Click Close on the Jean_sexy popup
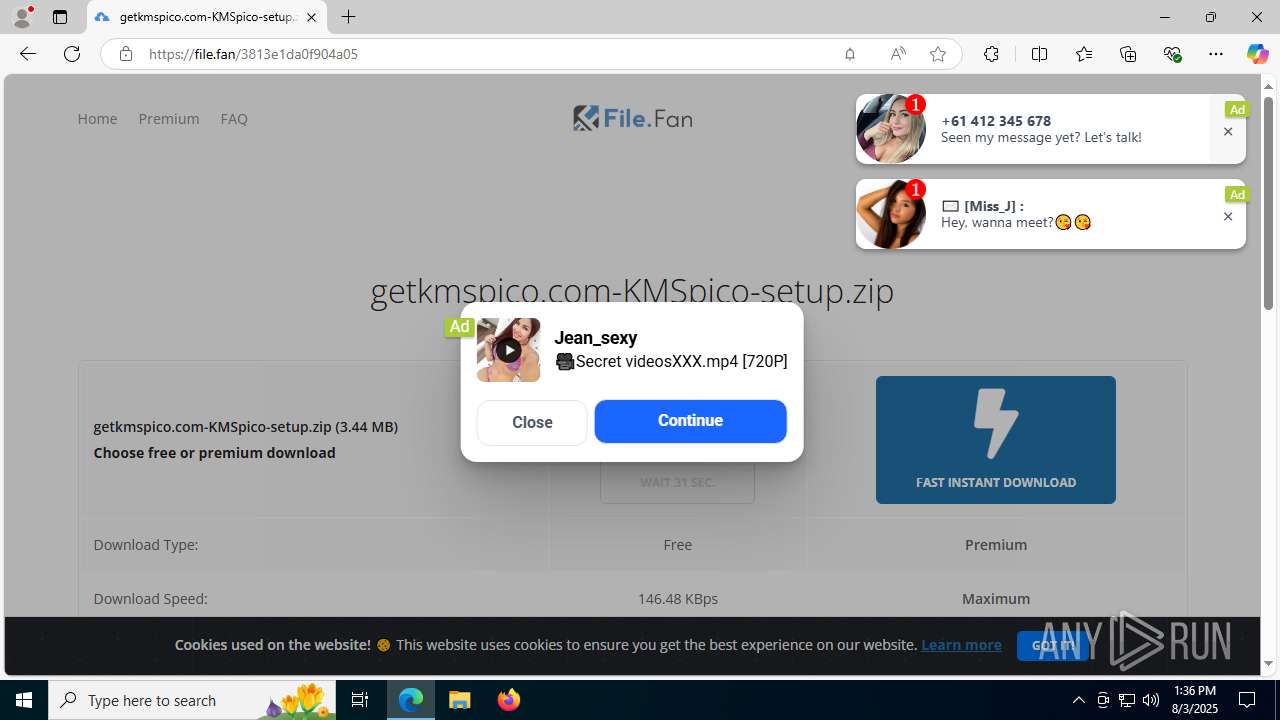The image size is (1280, 720). pos(532,422)
